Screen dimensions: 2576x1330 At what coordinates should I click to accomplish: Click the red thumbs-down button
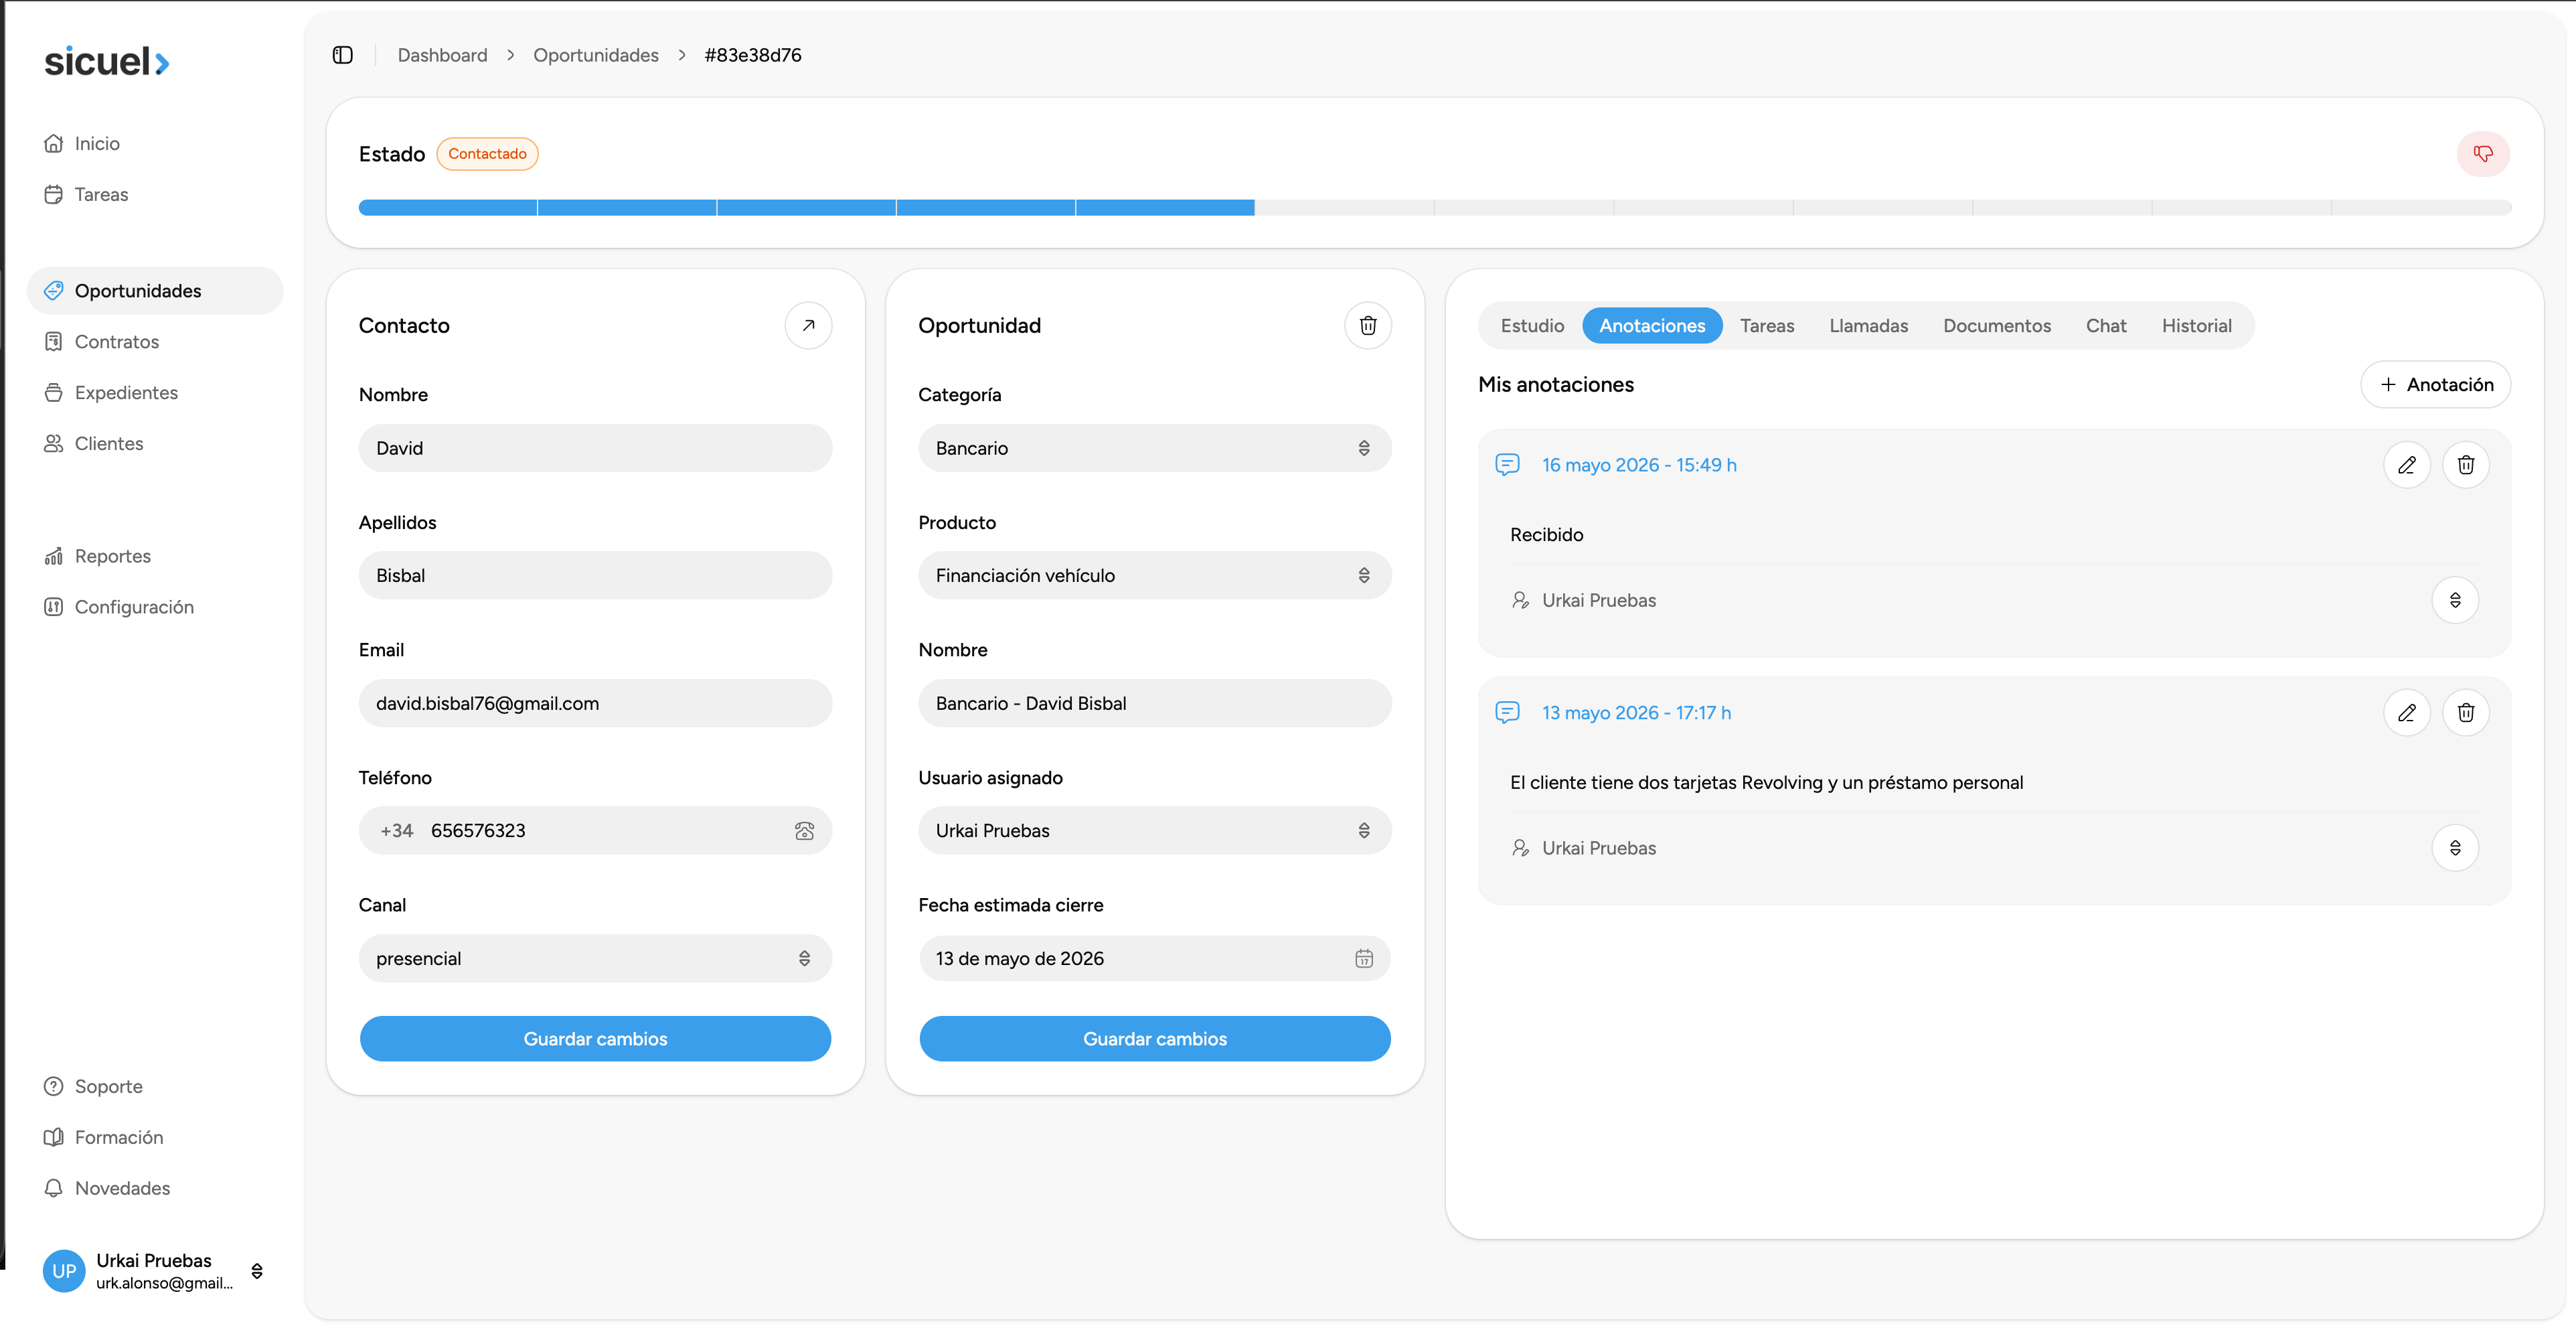tap(2483, 154)
